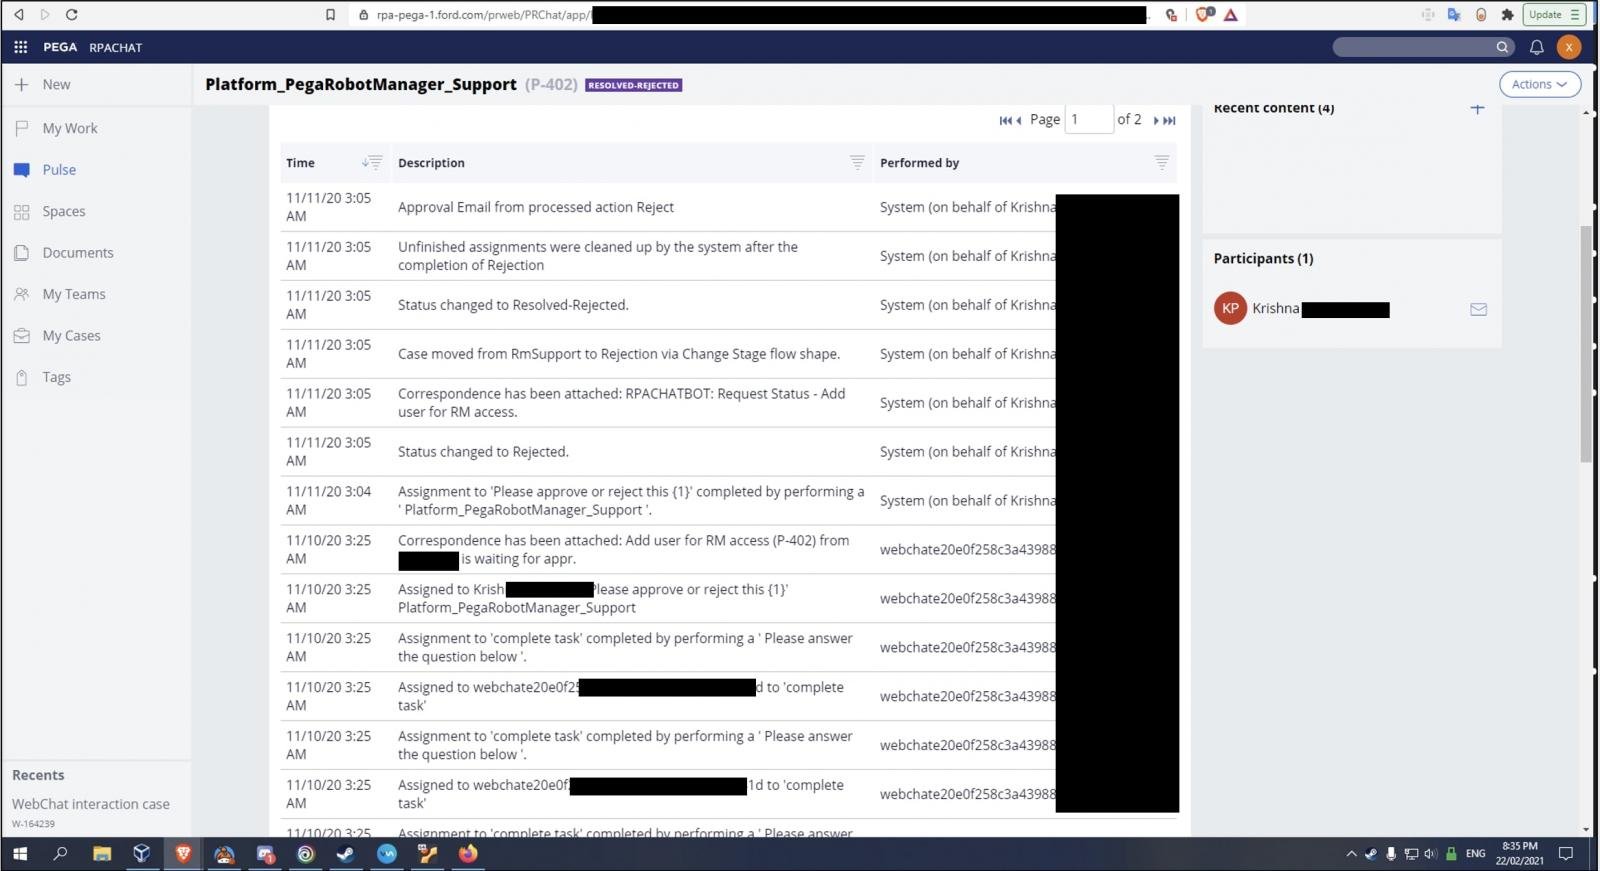Open My Work in the sidebar
Image resolution: width=1600 pixels, height=871 pixels.
(96, 128)
